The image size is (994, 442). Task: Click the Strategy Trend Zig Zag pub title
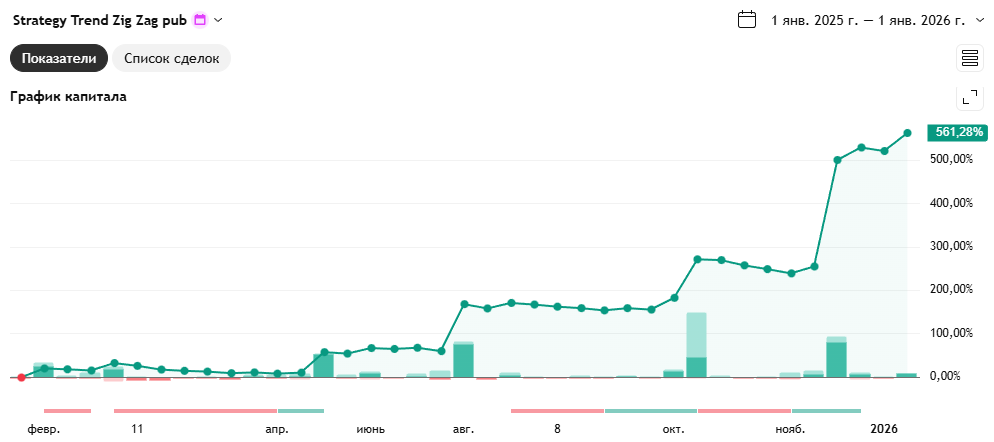pyautogui.click(x=99, y=20)
